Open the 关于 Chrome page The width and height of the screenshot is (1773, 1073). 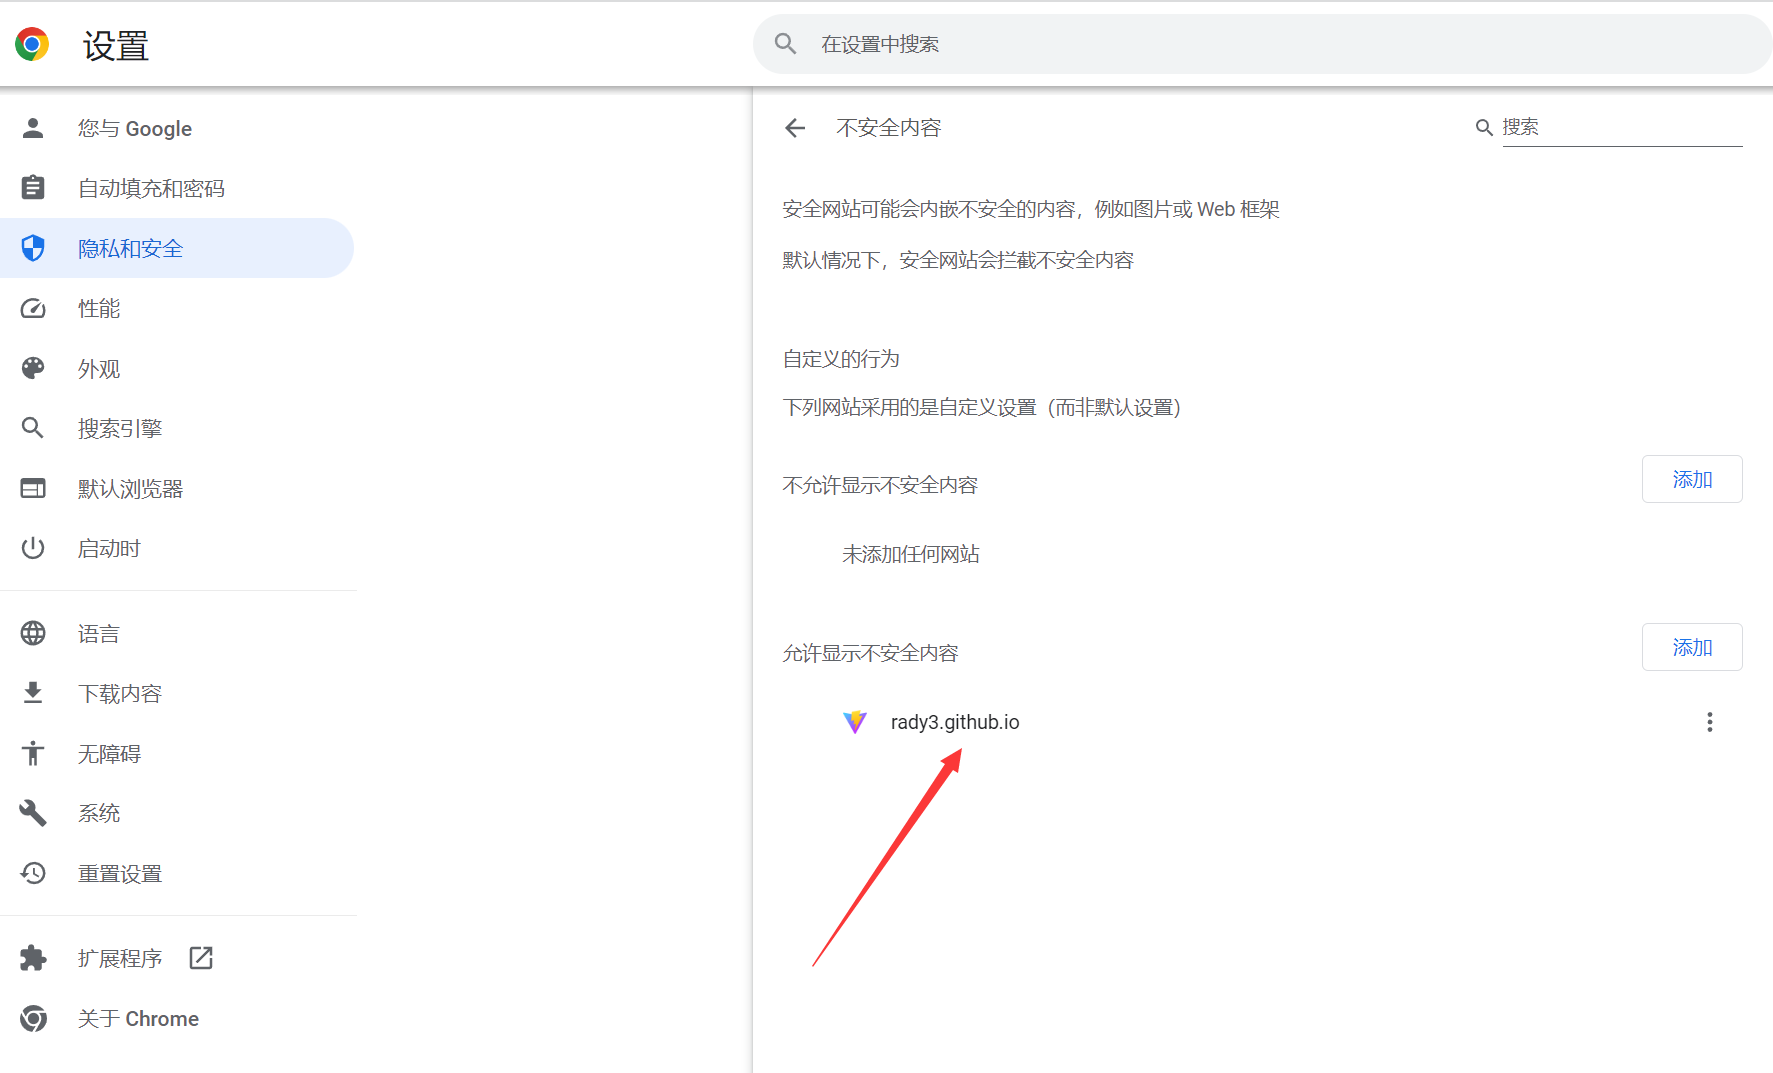[x=177, y=1018]
